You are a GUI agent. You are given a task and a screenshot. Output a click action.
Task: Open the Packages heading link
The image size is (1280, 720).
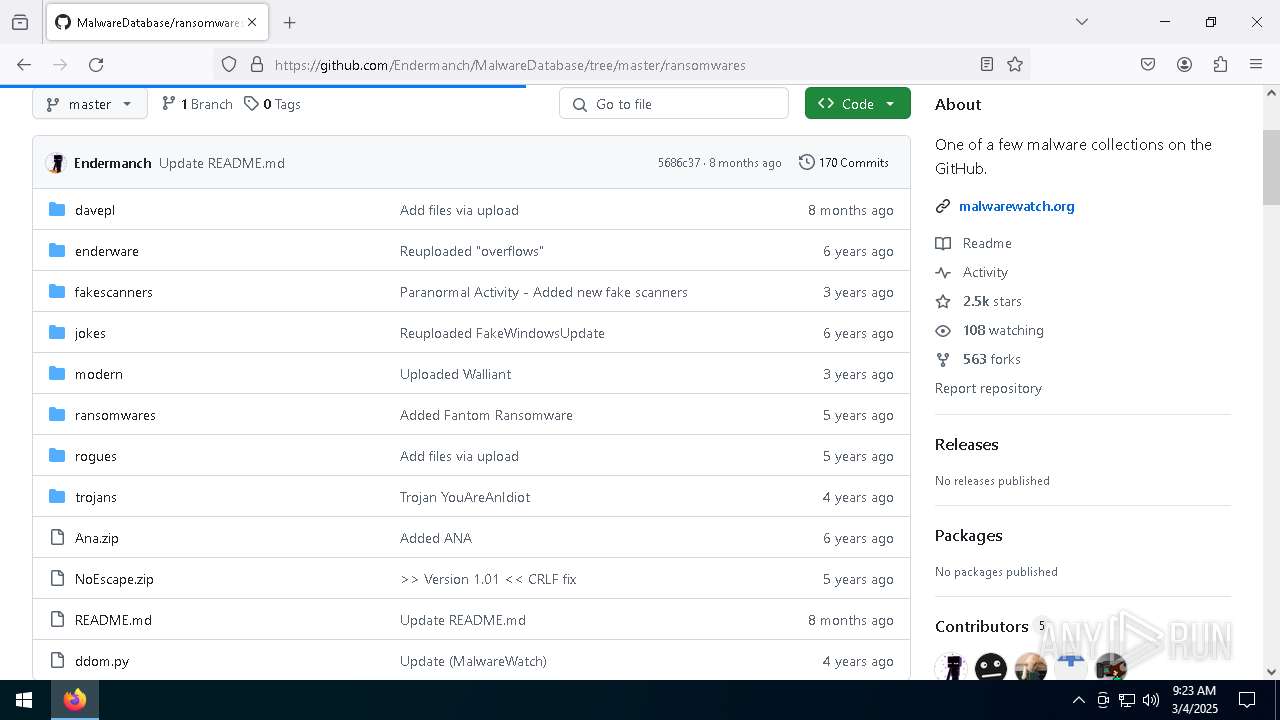point(969,535)
